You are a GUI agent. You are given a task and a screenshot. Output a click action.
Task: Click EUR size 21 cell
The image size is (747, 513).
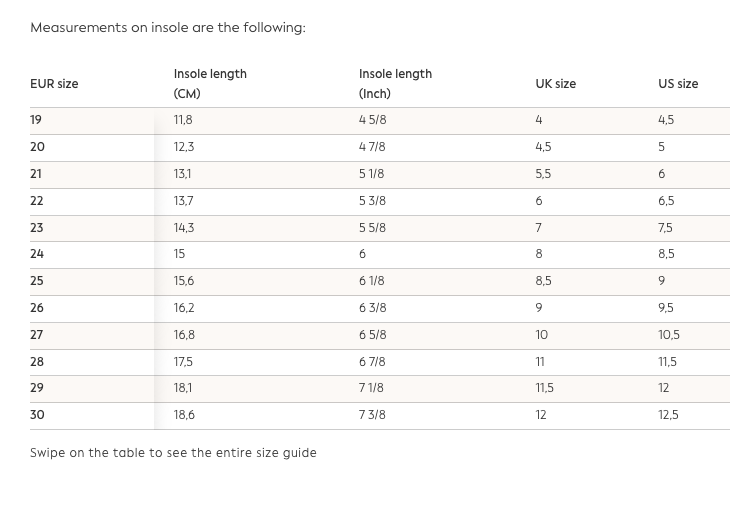click(36, 174)
